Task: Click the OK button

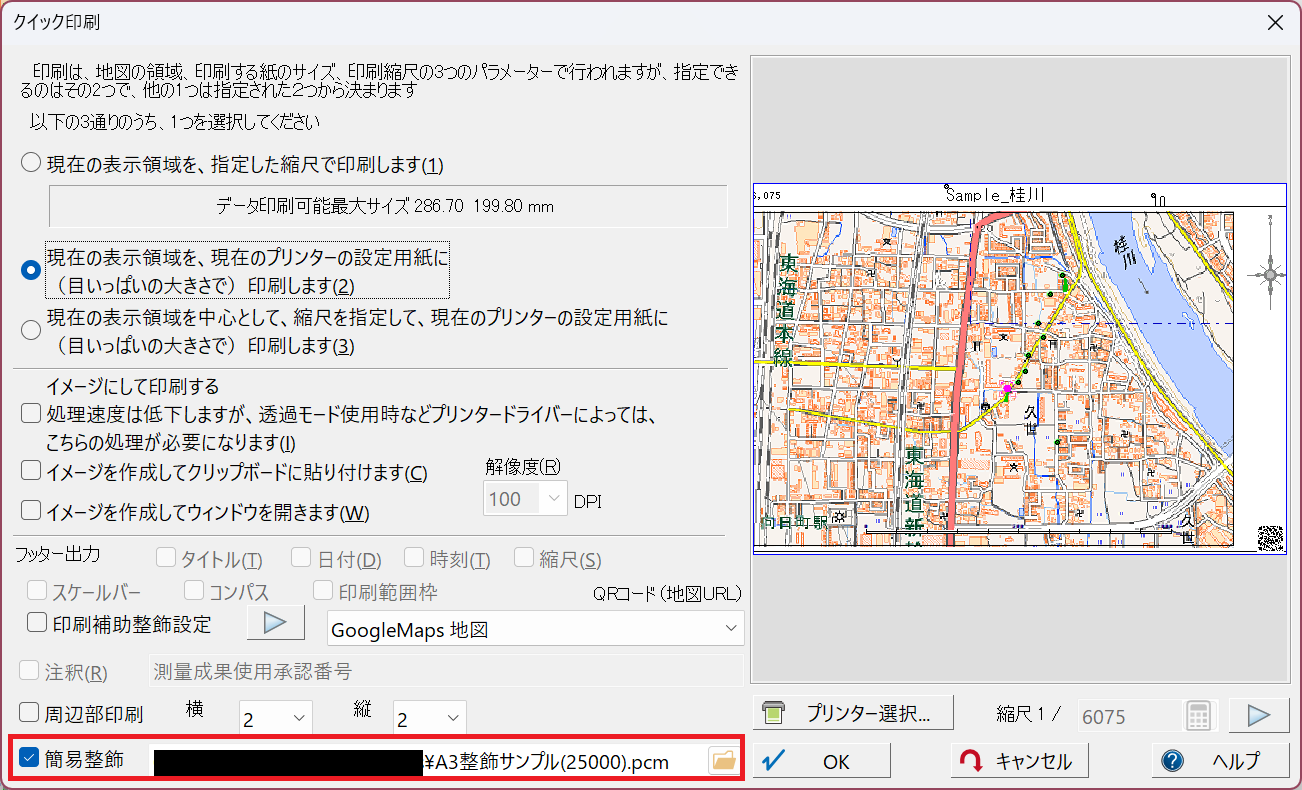Action: click(821, 761)
